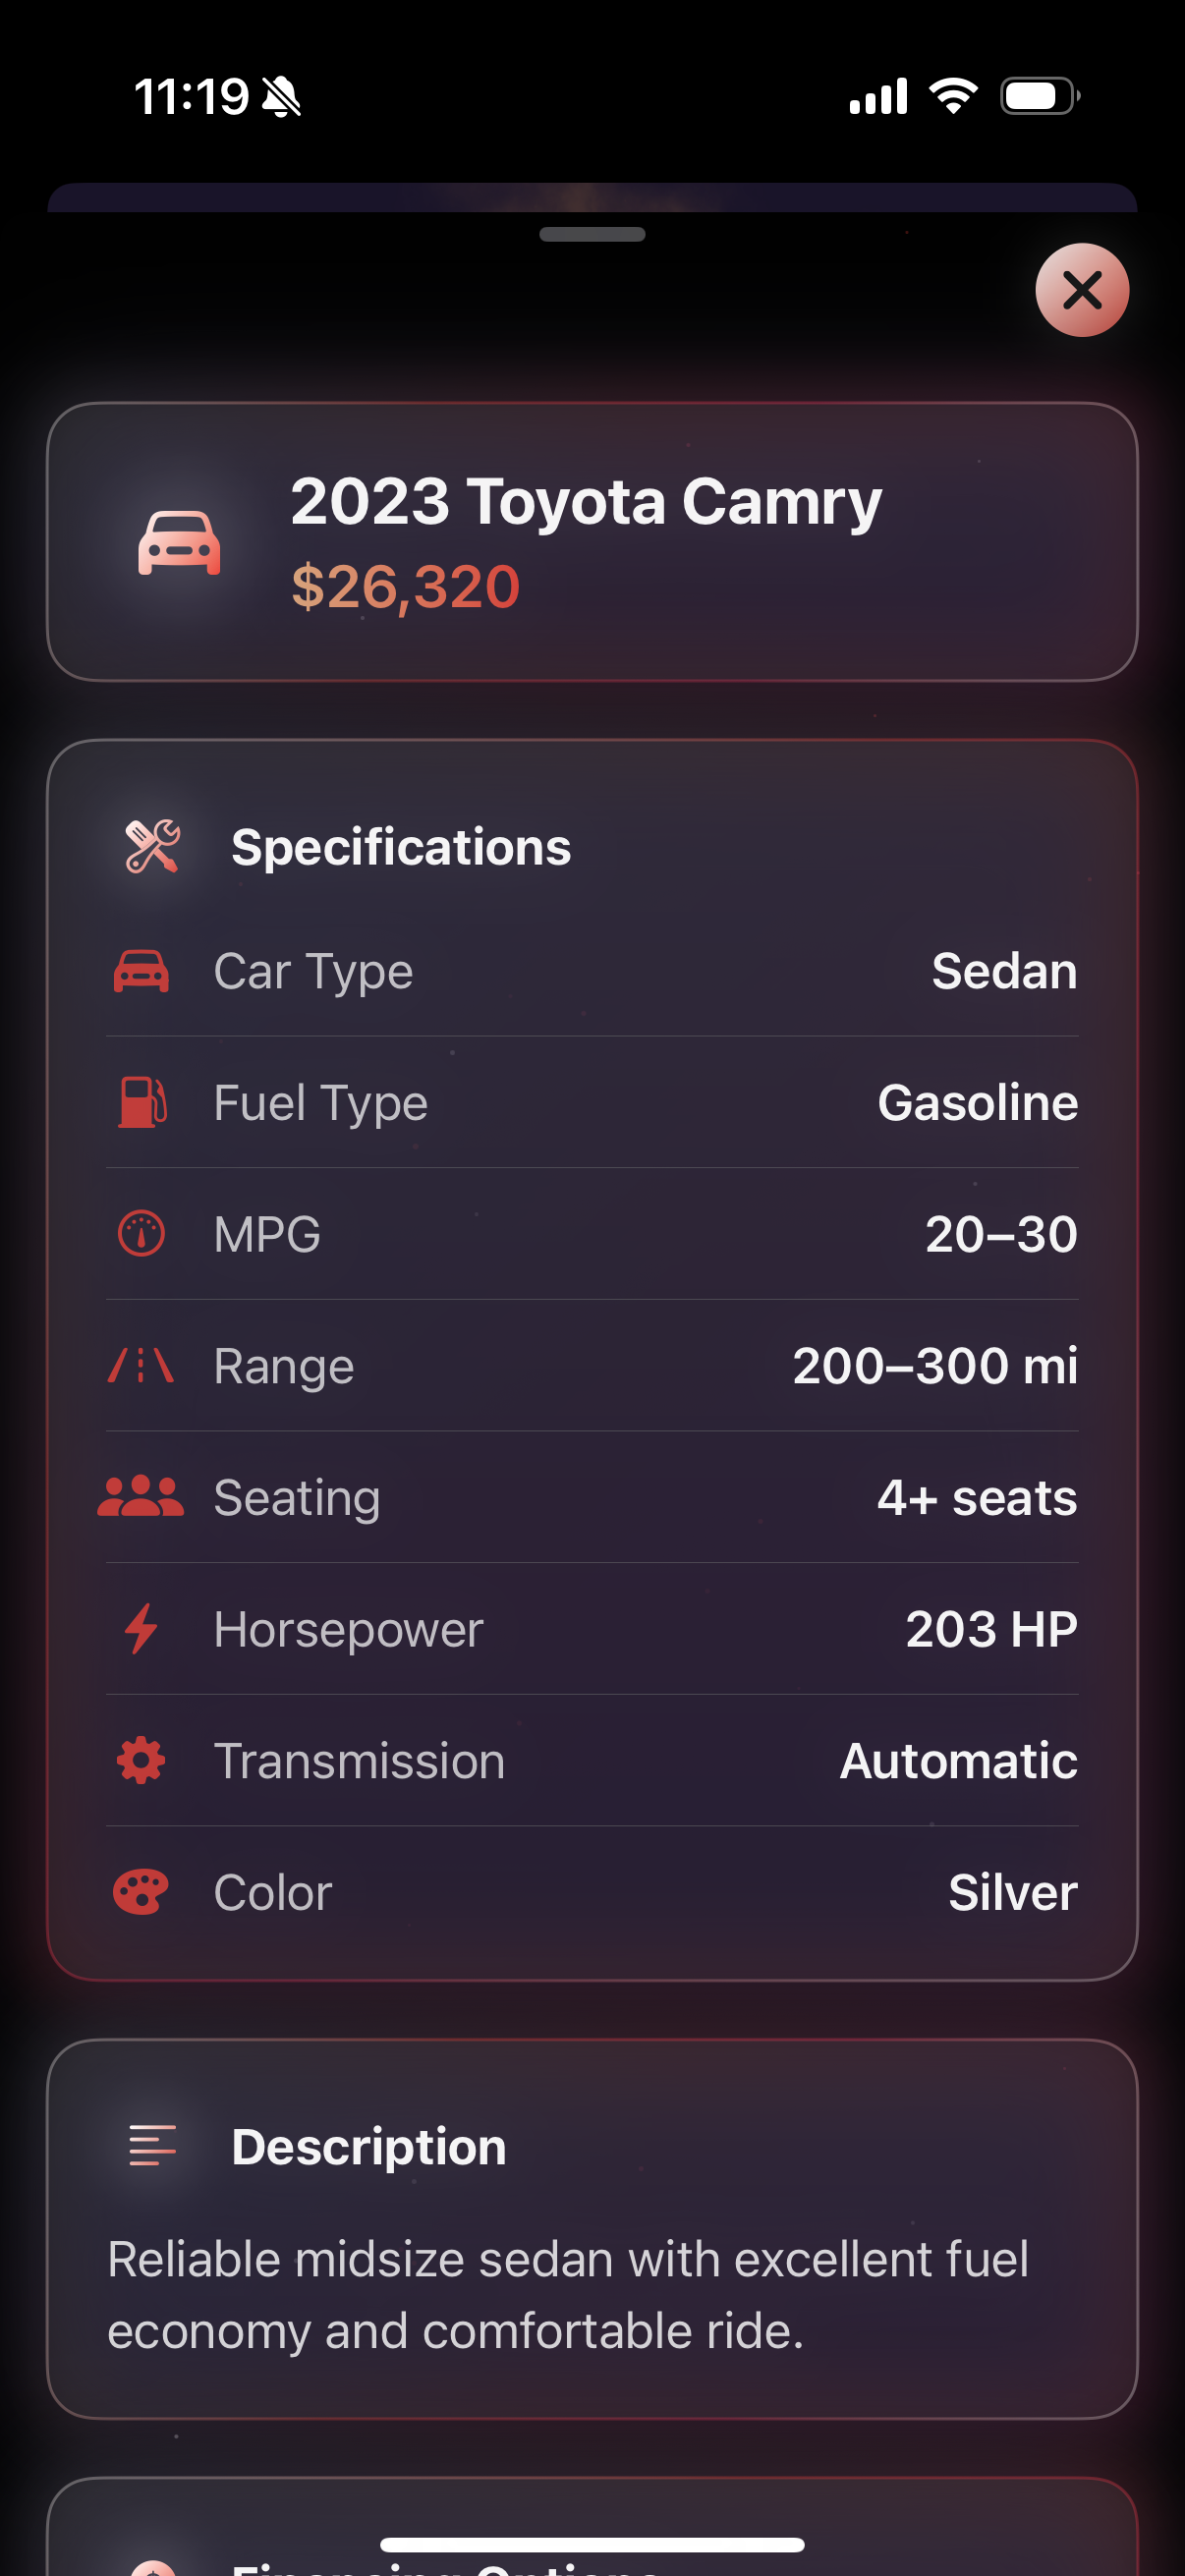The width and height of the screenshot is (1185, 2576).
Task: Tap the three-person Seating icon
Action: pyautogui.click(x=141, y=1497)
